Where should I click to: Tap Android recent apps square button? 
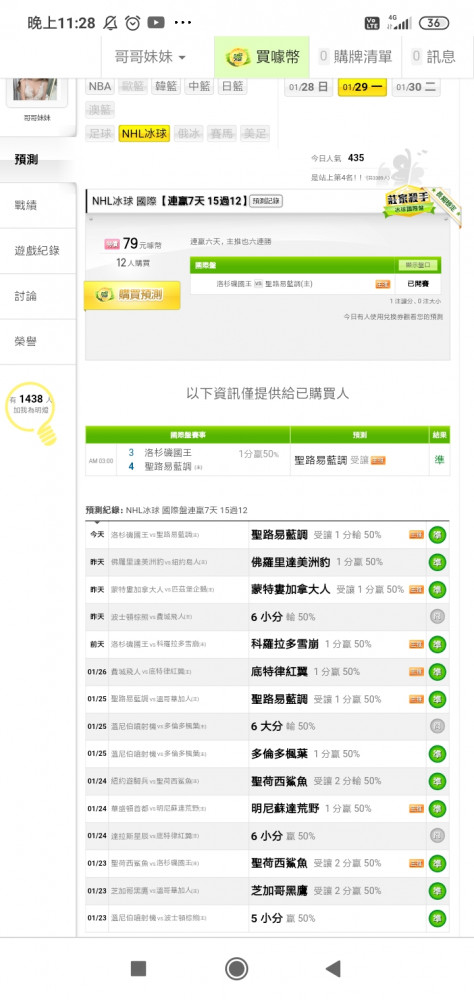tap(138, 969)
